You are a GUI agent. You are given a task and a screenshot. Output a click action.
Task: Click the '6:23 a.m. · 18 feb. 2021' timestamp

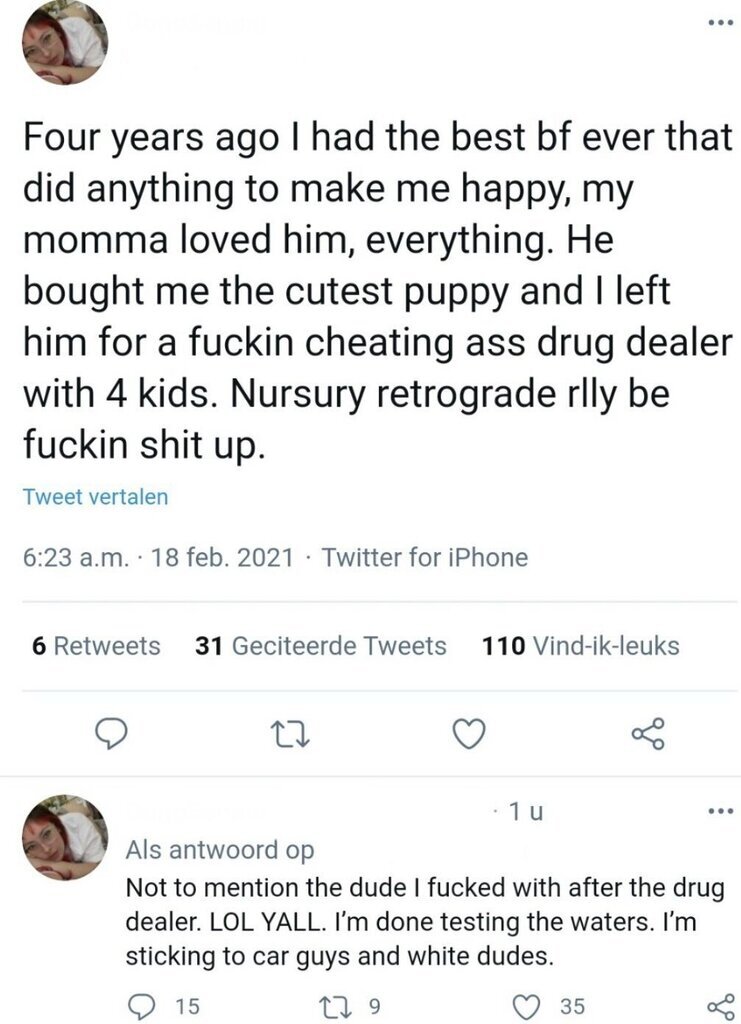coord(158,557)
